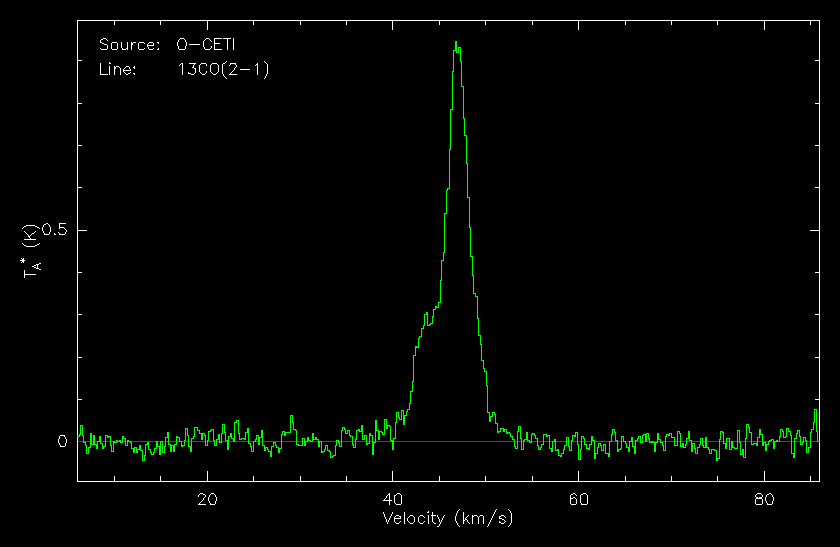
Task: Click the 'Line:' label text
Action: [118, 70]
